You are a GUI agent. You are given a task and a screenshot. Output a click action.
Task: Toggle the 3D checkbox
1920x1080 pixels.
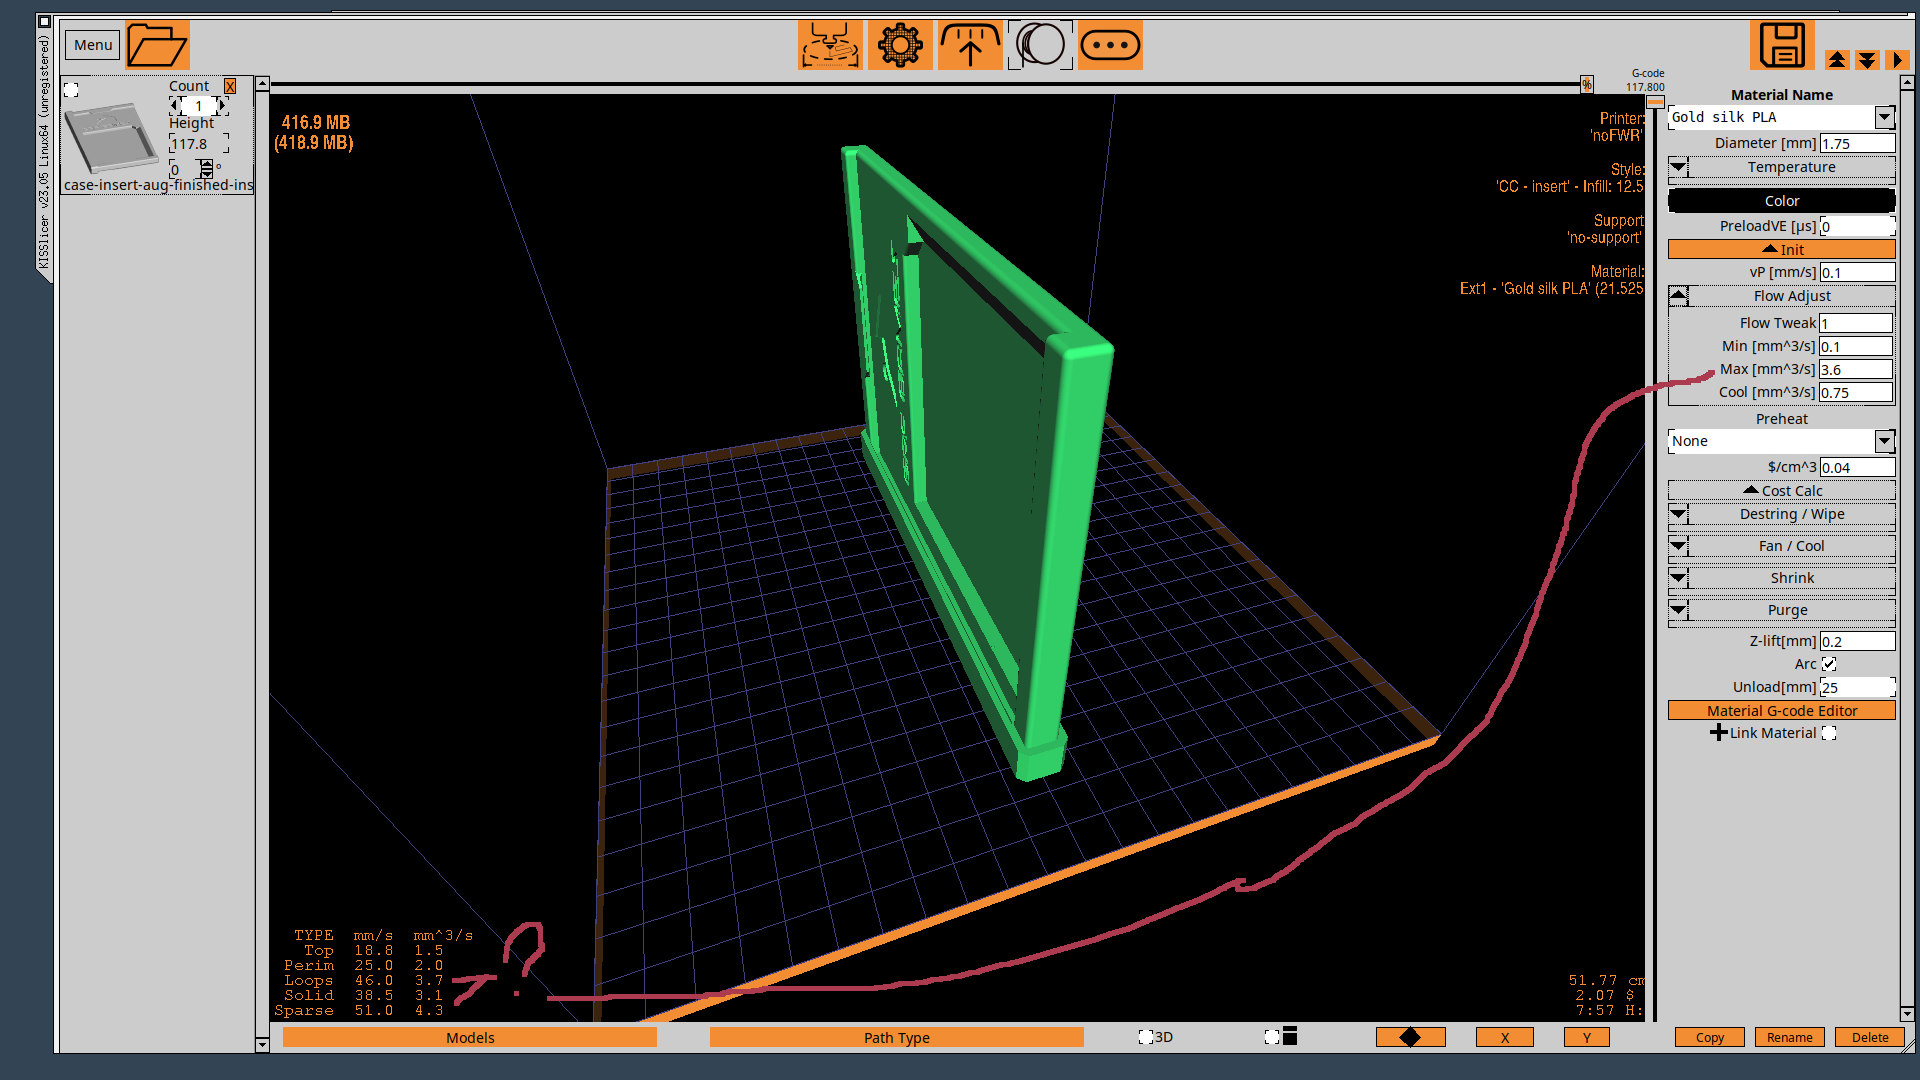(x=1146, y=1037)
